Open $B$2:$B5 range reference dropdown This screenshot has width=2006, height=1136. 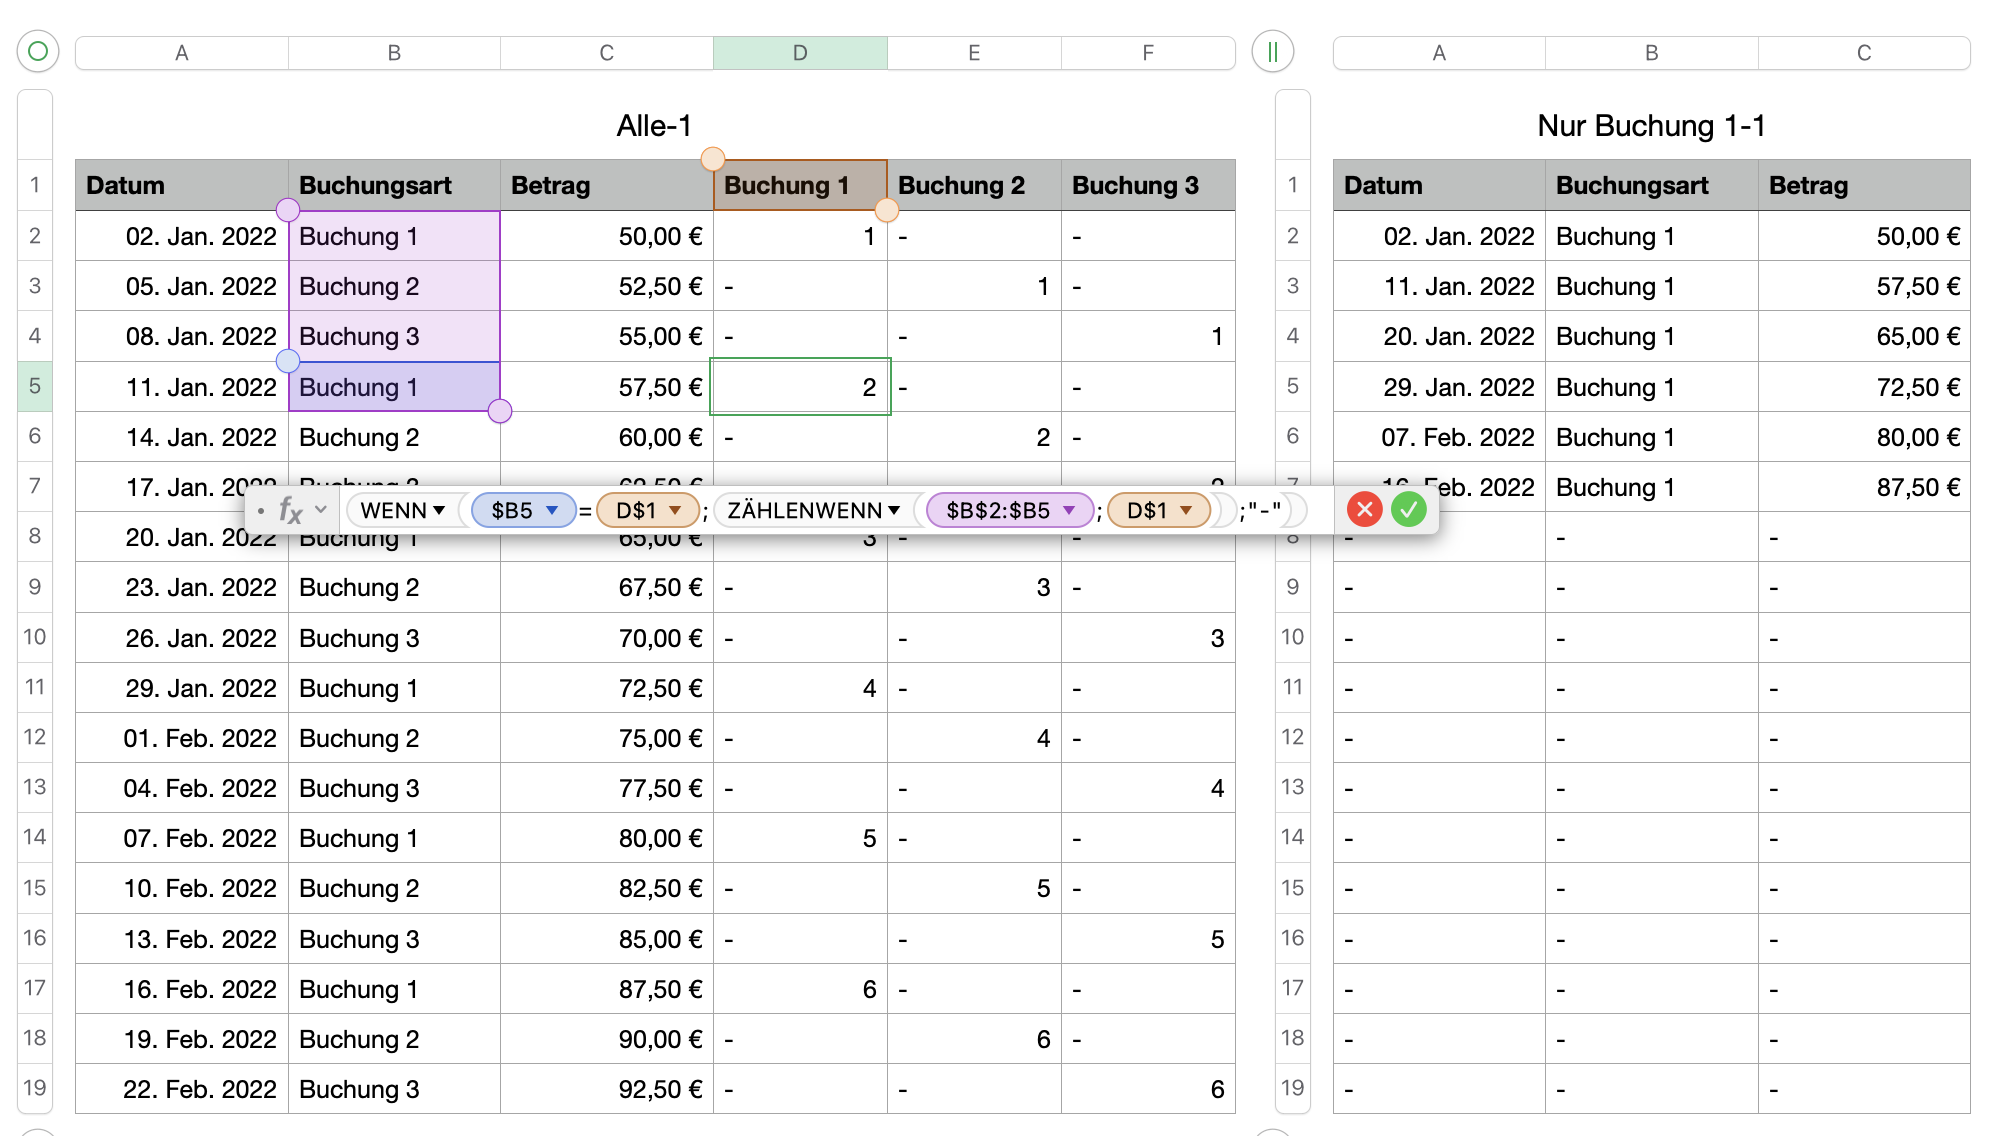point(1069,510)
